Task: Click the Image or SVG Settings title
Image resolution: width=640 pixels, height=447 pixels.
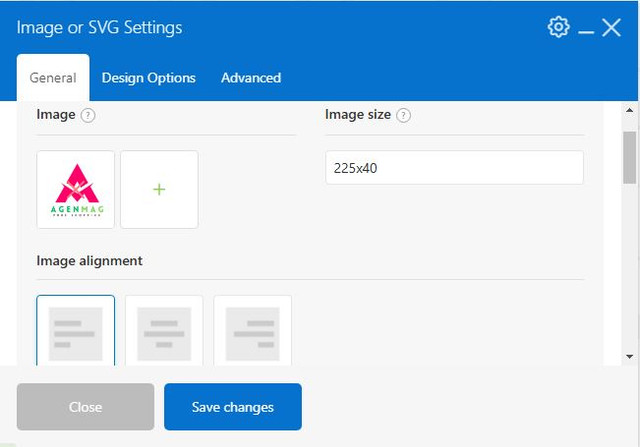Action: (x=99, y=27)
